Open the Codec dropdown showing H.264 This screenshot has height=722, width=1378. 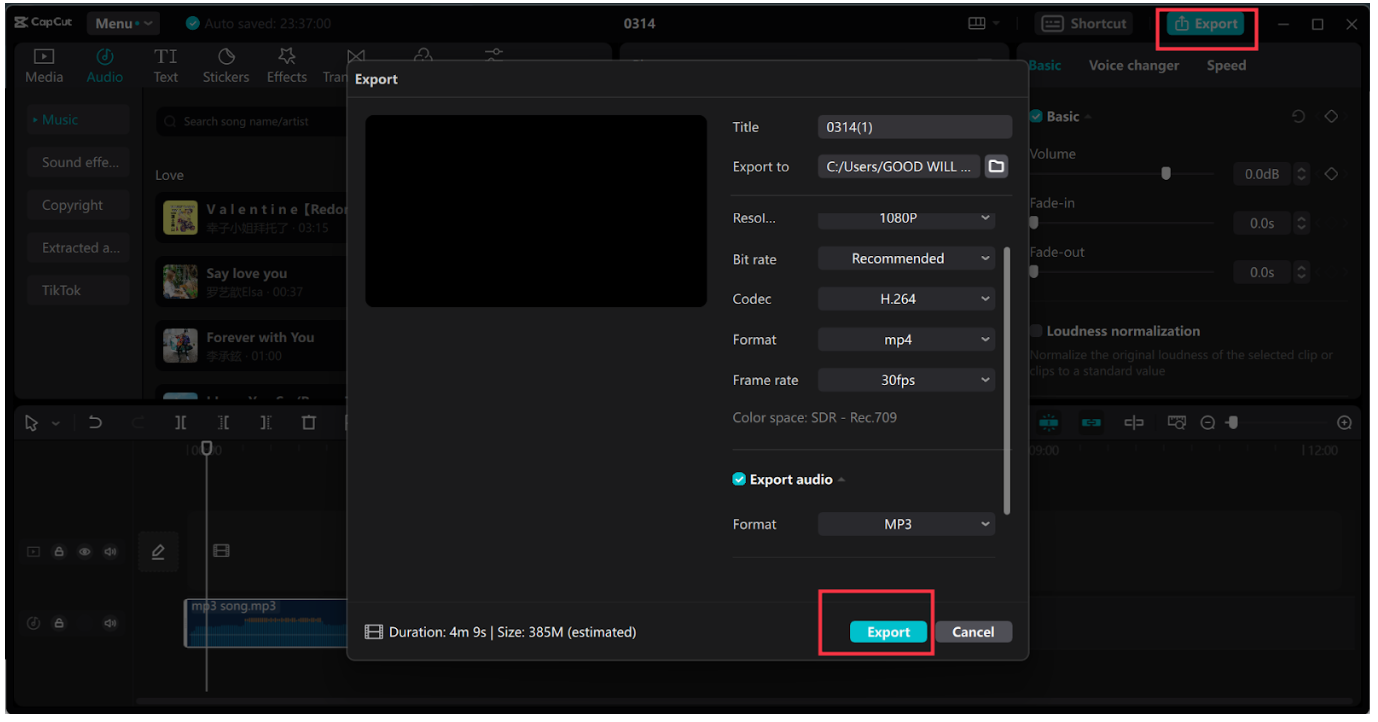coord(905,298)
